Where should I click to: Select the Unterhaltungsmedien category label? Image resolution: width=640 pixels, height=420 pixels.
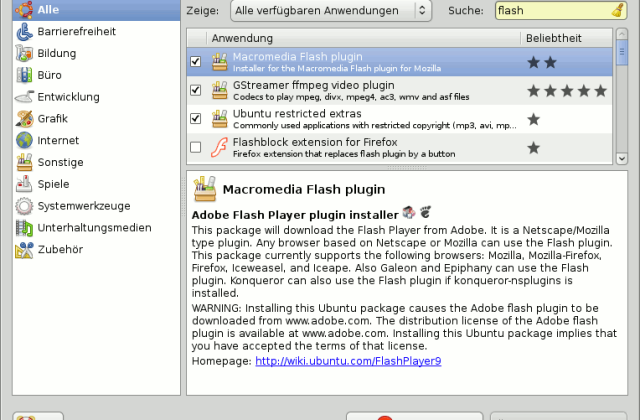point(94,228)
